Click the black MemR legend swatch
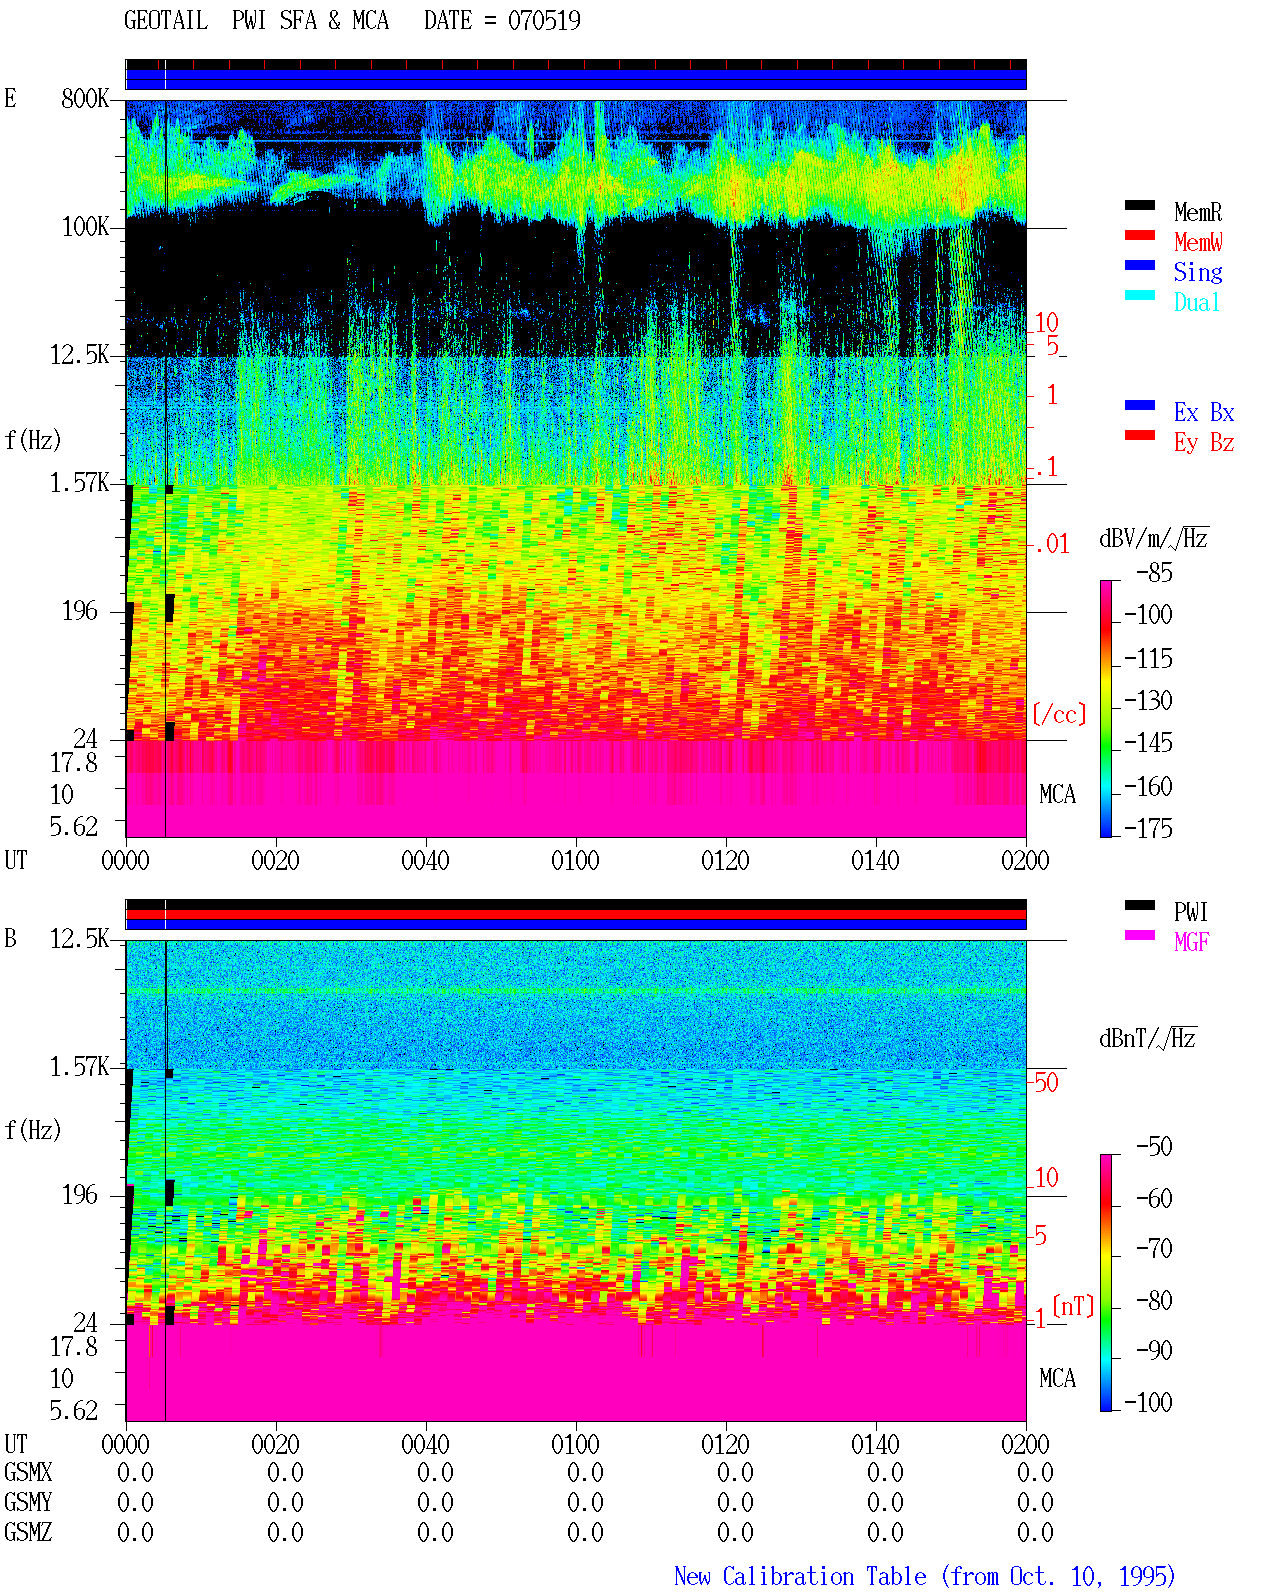Viewport: 1280px width, 1593px height. click(x=1140, y=206)
